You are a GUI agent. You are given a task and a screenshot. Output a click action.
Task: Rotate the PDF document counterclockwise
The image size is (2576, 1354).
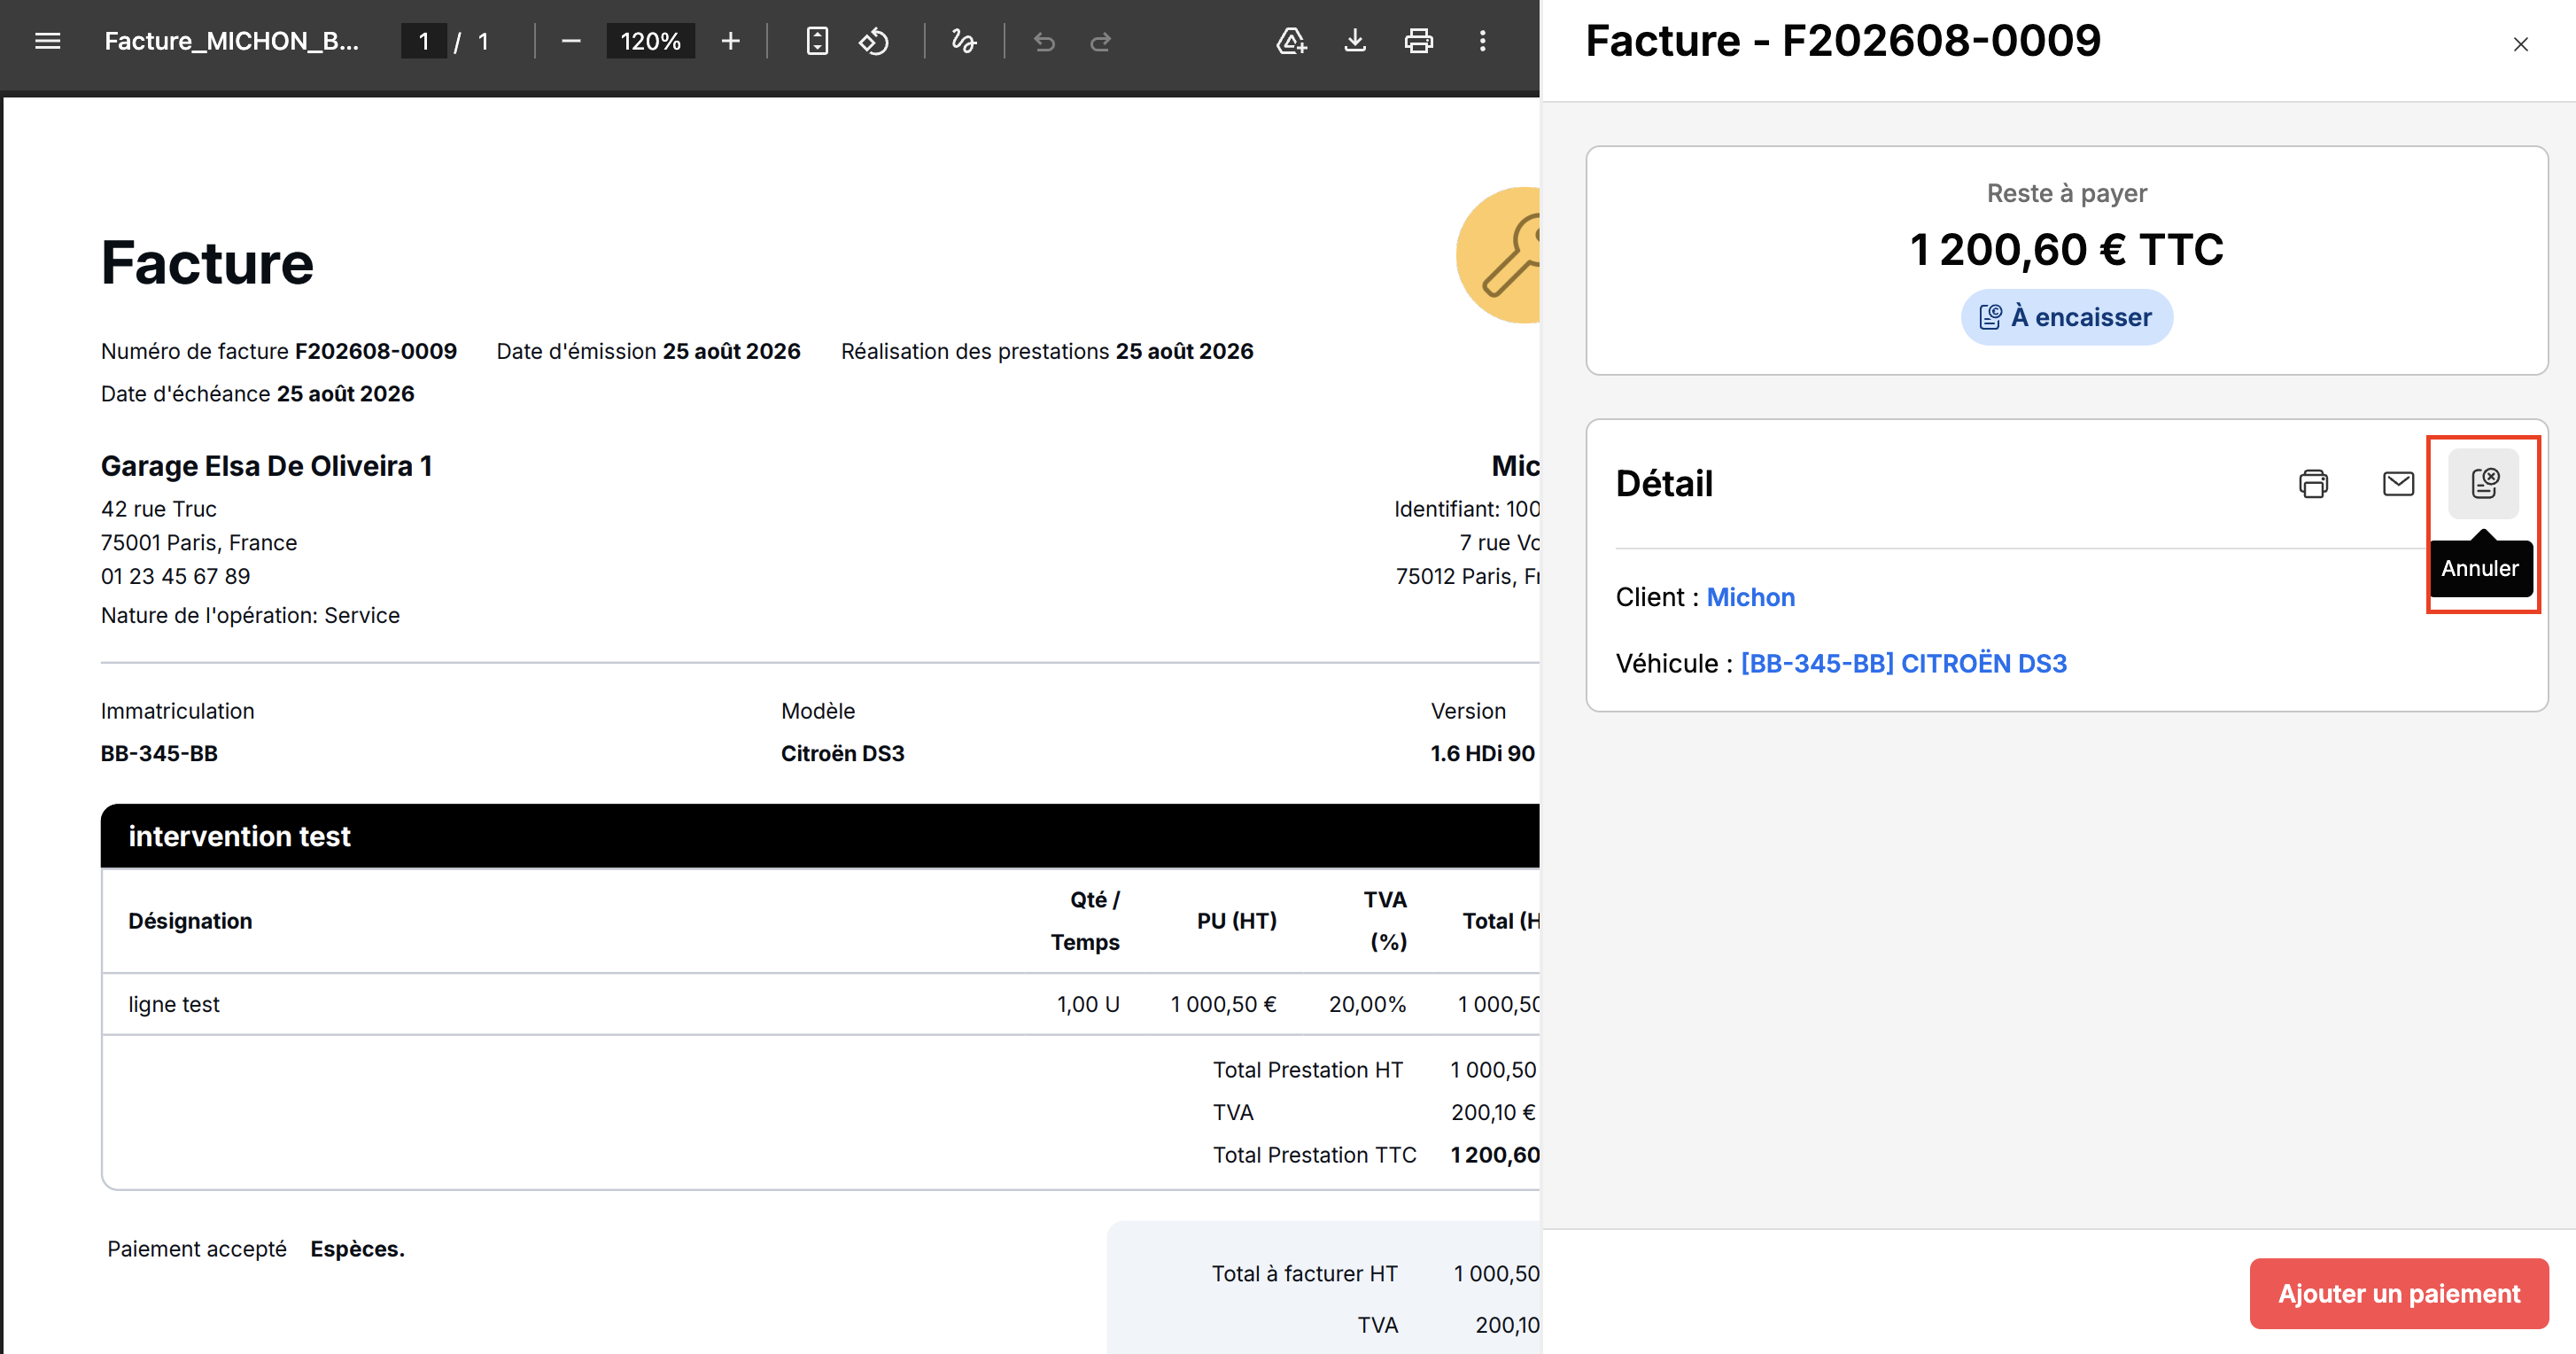point(874,41)
